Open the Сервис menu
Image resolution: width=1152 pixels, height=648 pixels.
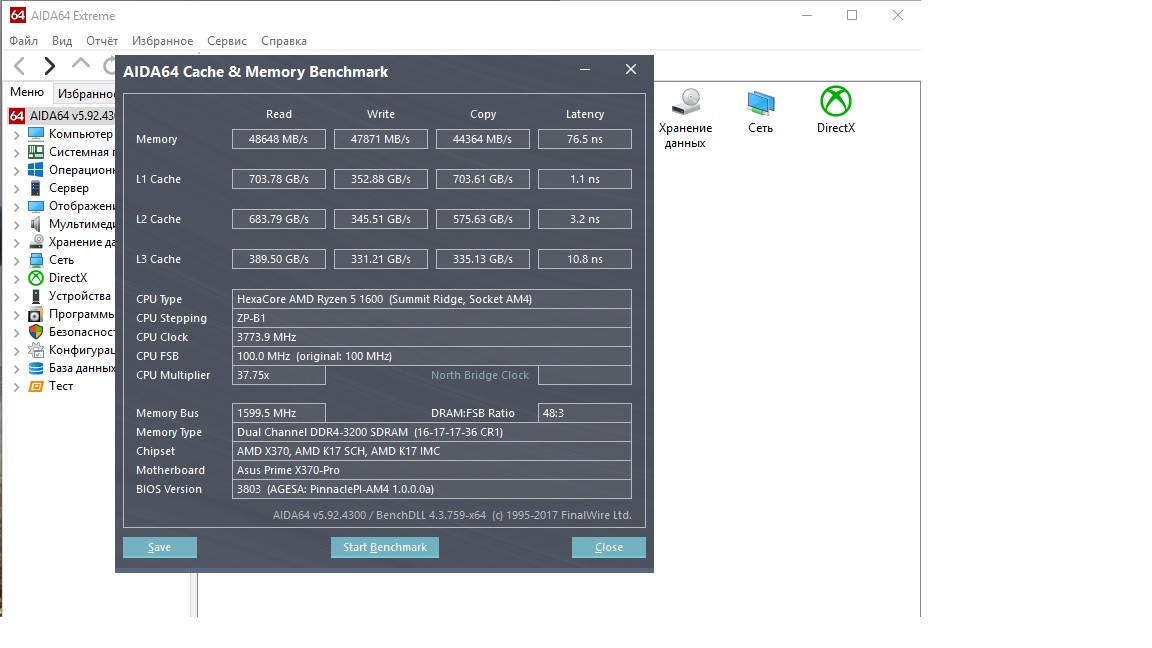point(227,41)
